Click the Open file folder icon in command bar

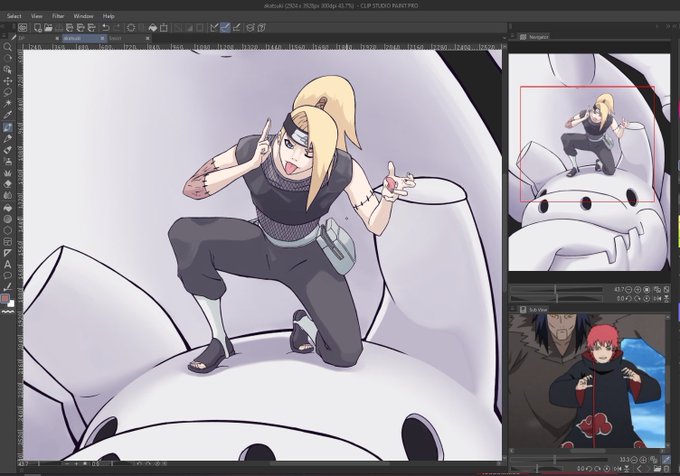[48, 28]
